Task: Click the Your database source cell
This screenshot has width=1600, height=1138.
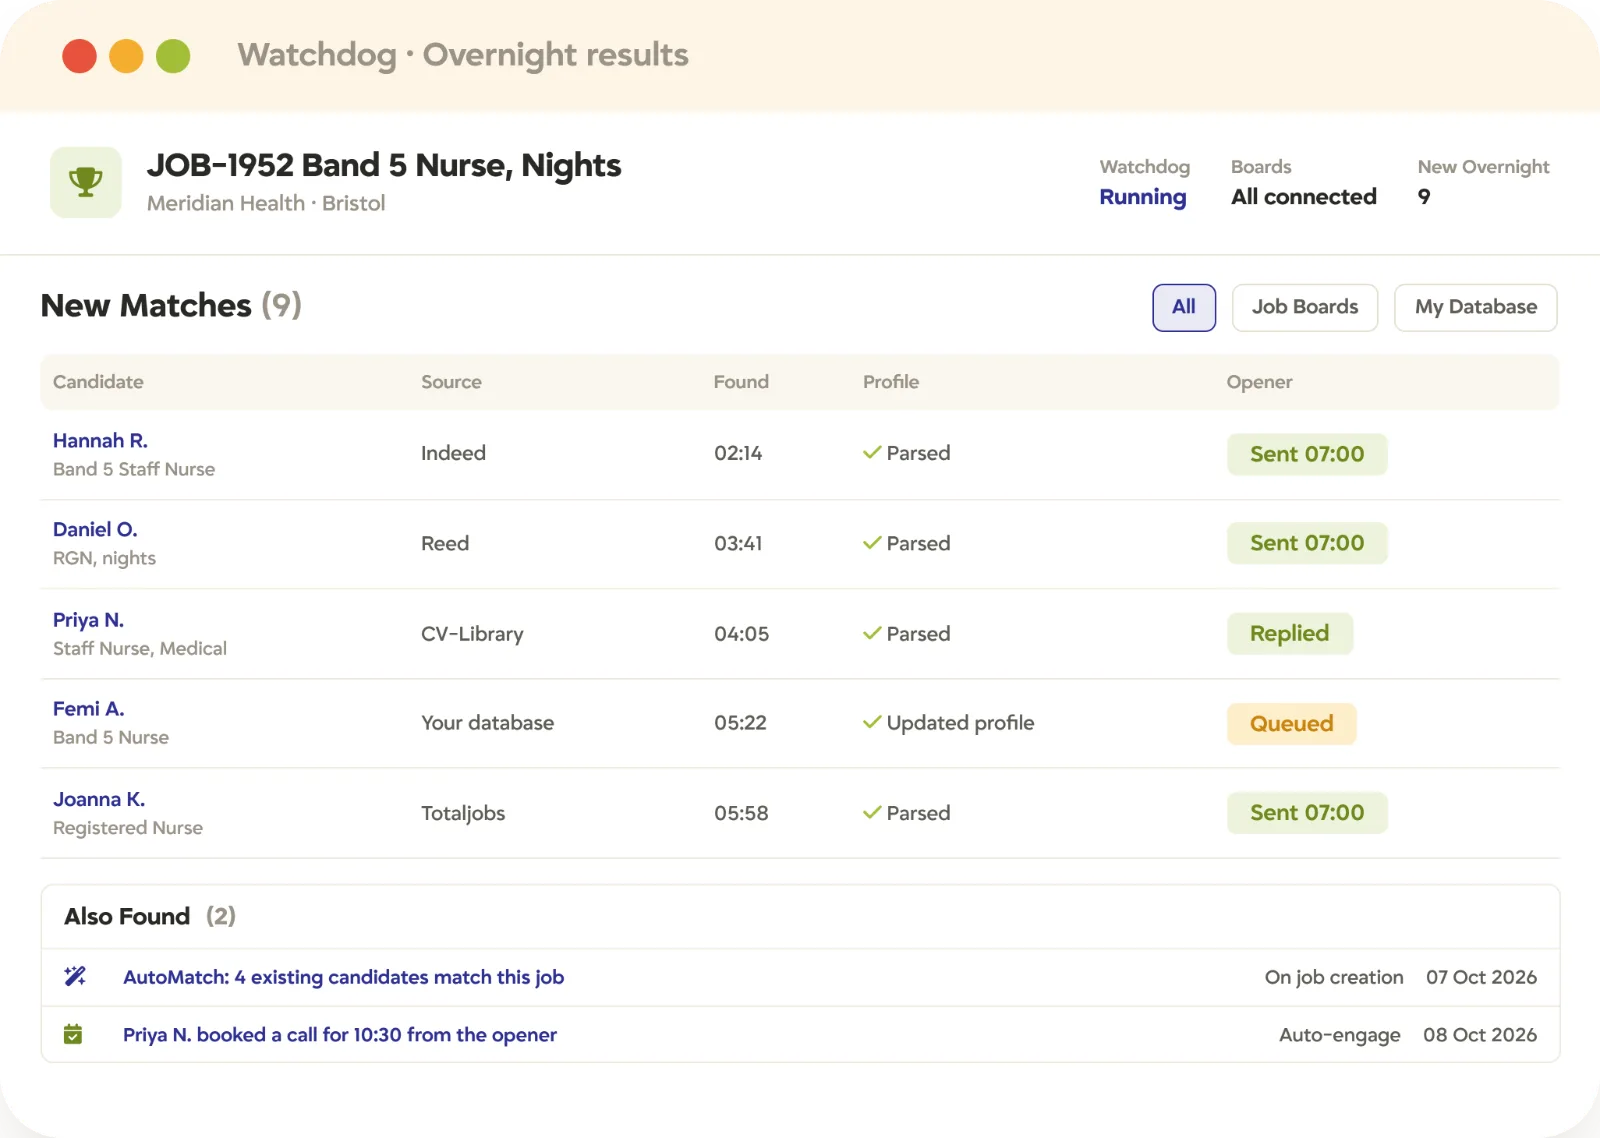Action: (487, 723)
